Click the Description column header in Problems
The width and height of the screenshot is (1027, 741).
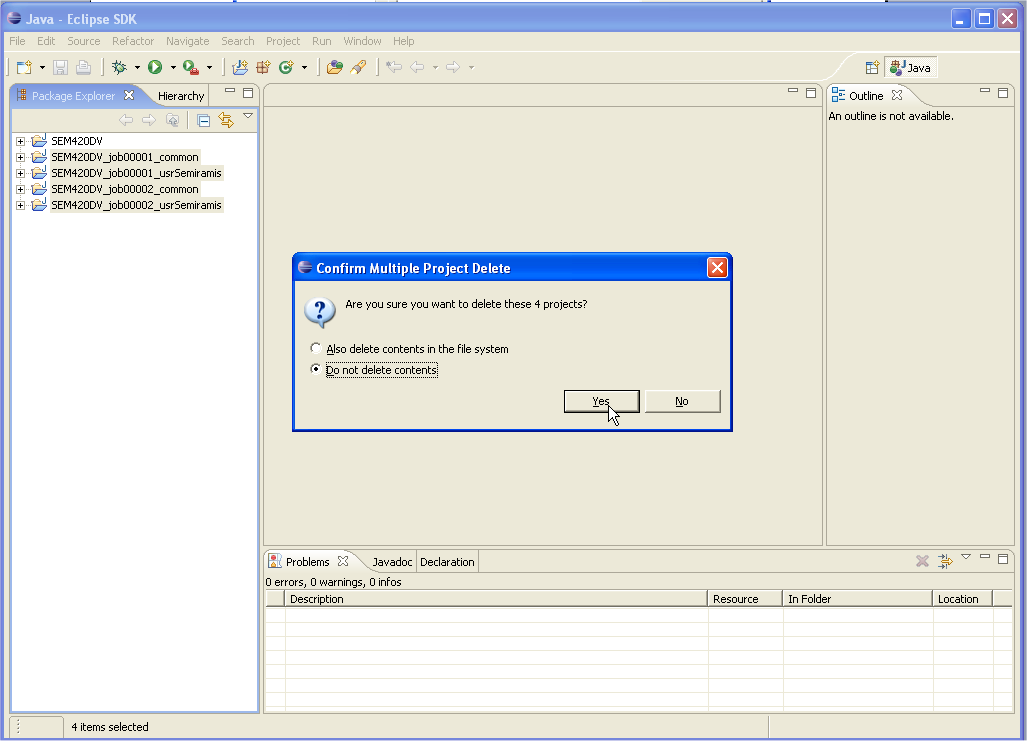316,599
